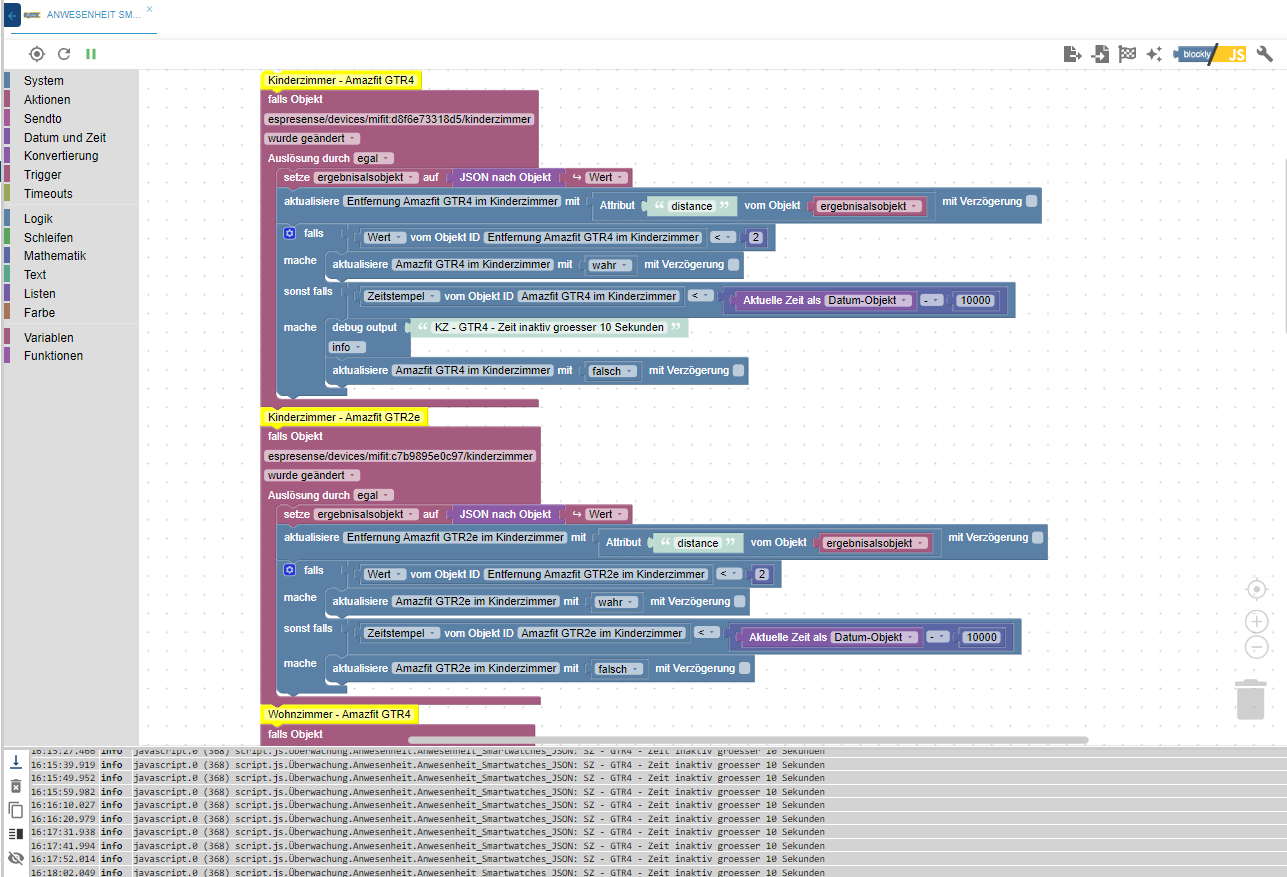1287x877 pixels.
Task: Pause the script with the green pause icon
Action: pyautogui.click(x=91, y=54)
